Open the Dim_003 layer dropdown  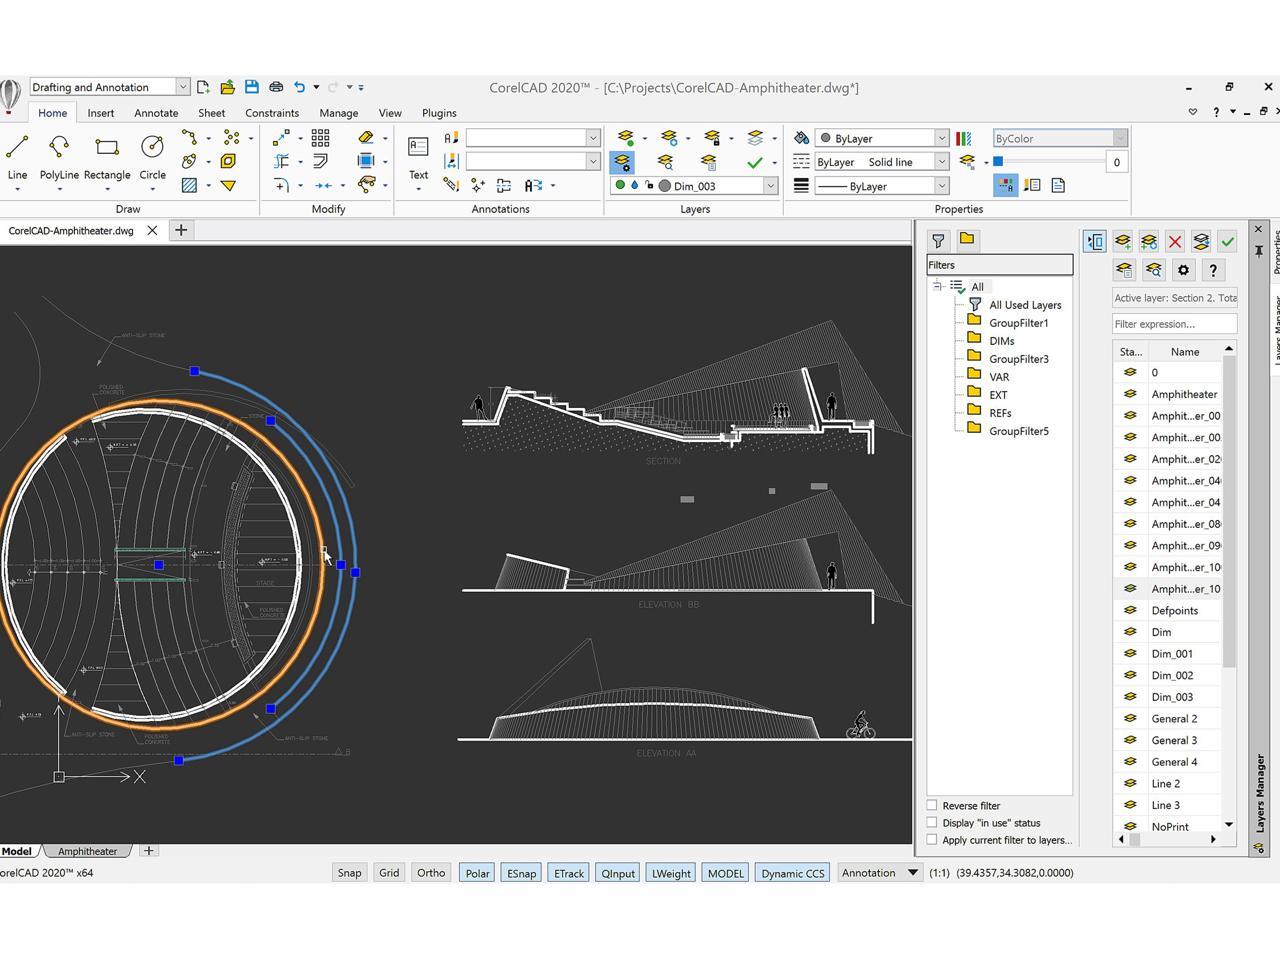(x=770, y=186)
